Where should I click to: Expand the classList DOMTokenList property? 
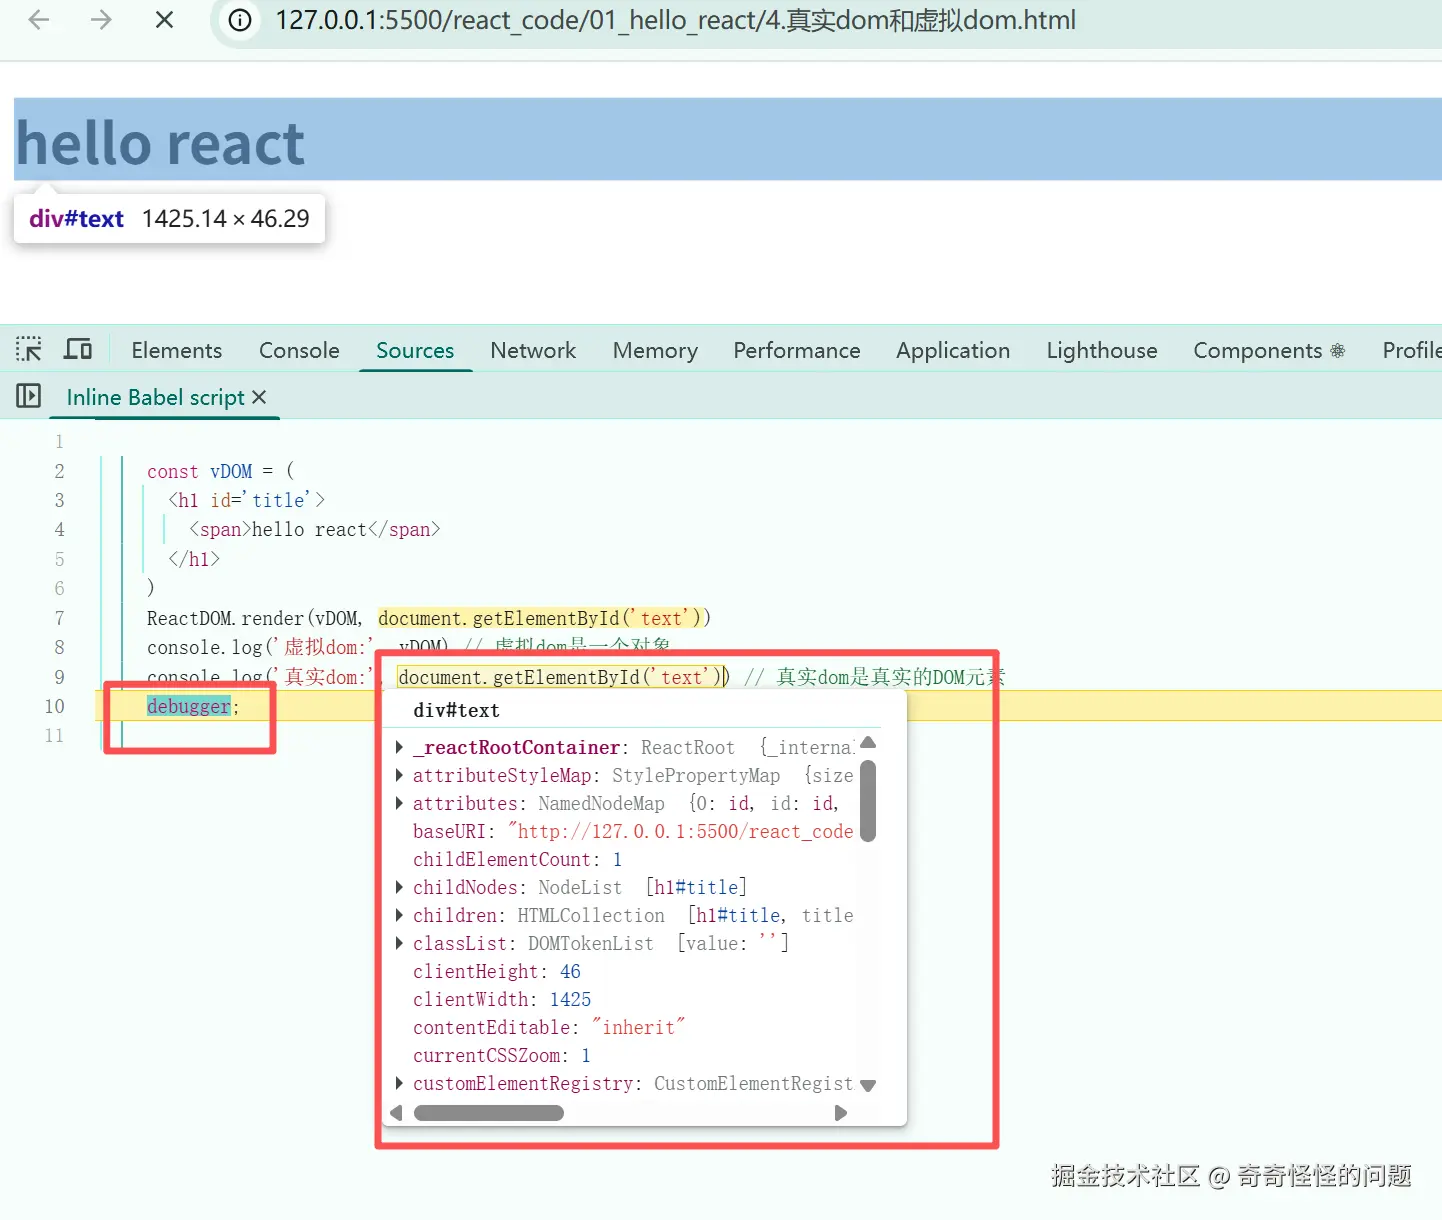[x=400, y=943]
